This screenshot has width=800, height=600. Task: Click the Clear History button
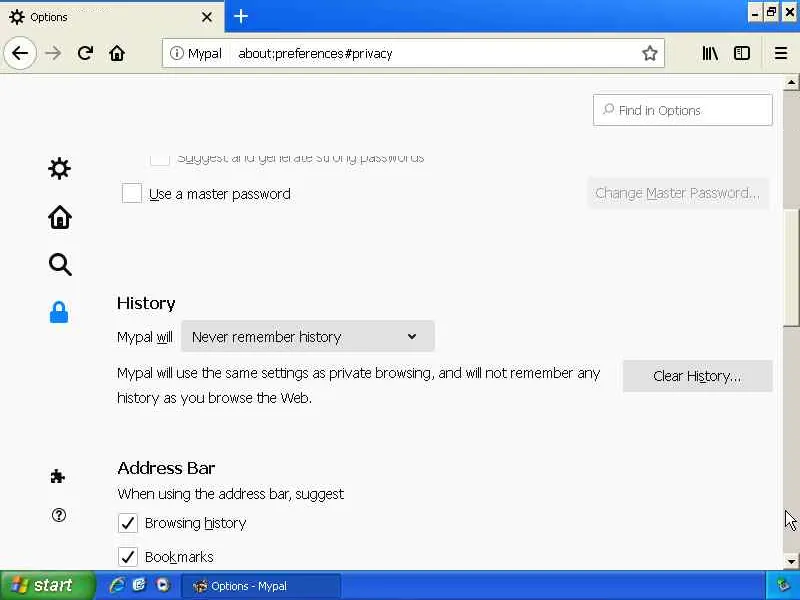(697, 376)
